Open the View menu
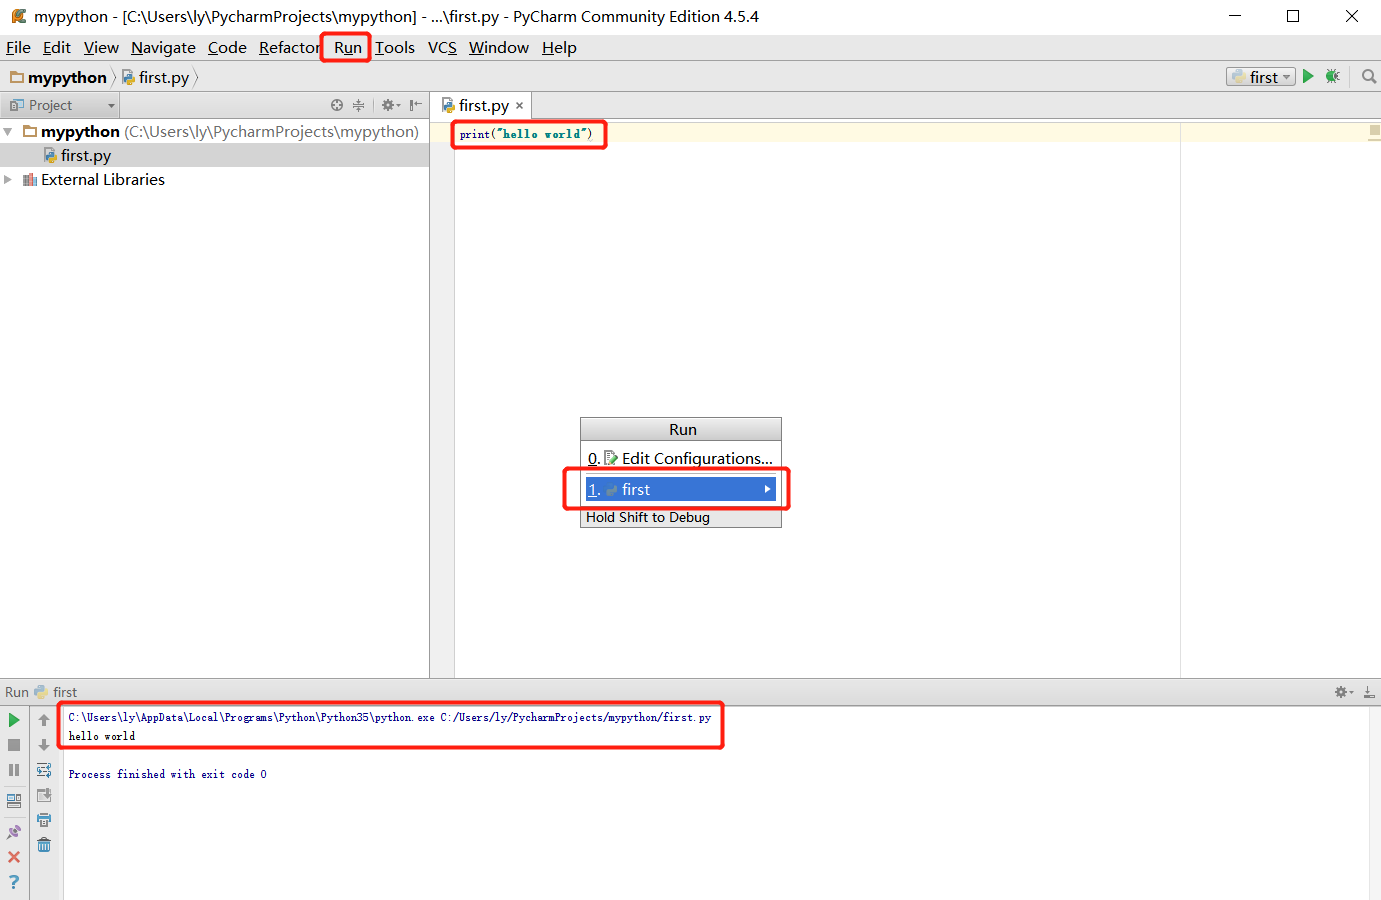The height and width of the screenshot is (900, 1381). pos(101,48)
